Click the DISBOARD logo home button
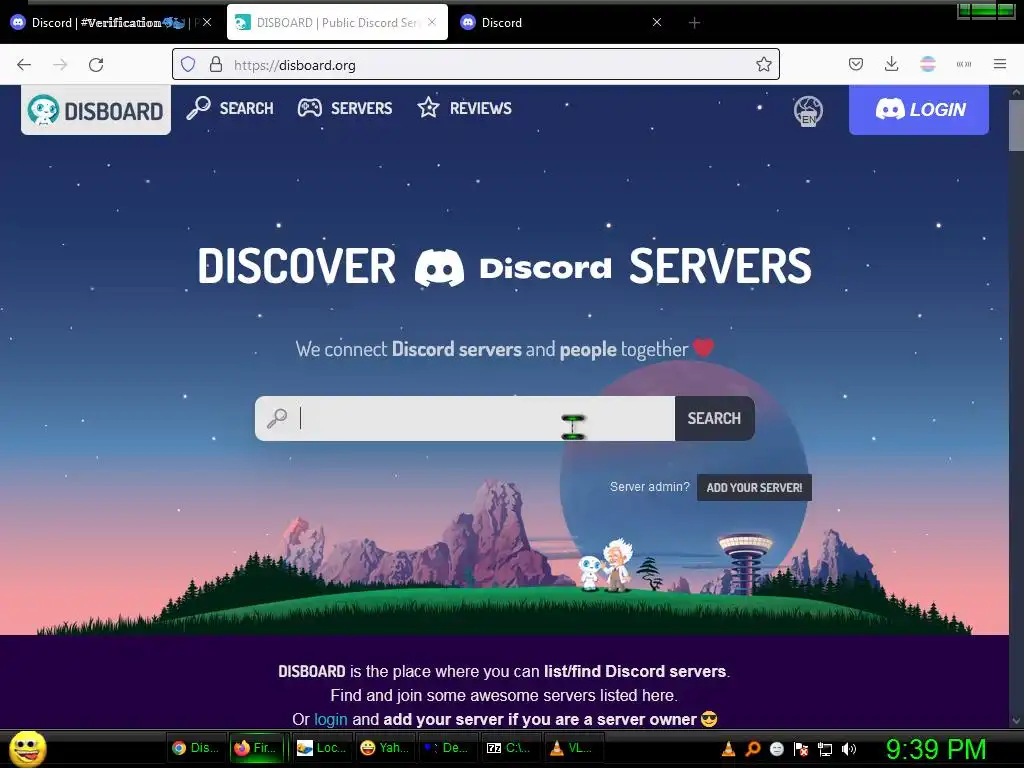 (96, 110)
